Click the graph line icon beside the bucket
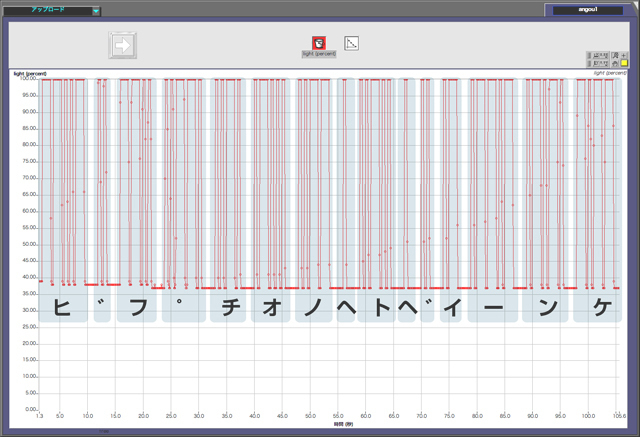640x437 pixels. 351,43
